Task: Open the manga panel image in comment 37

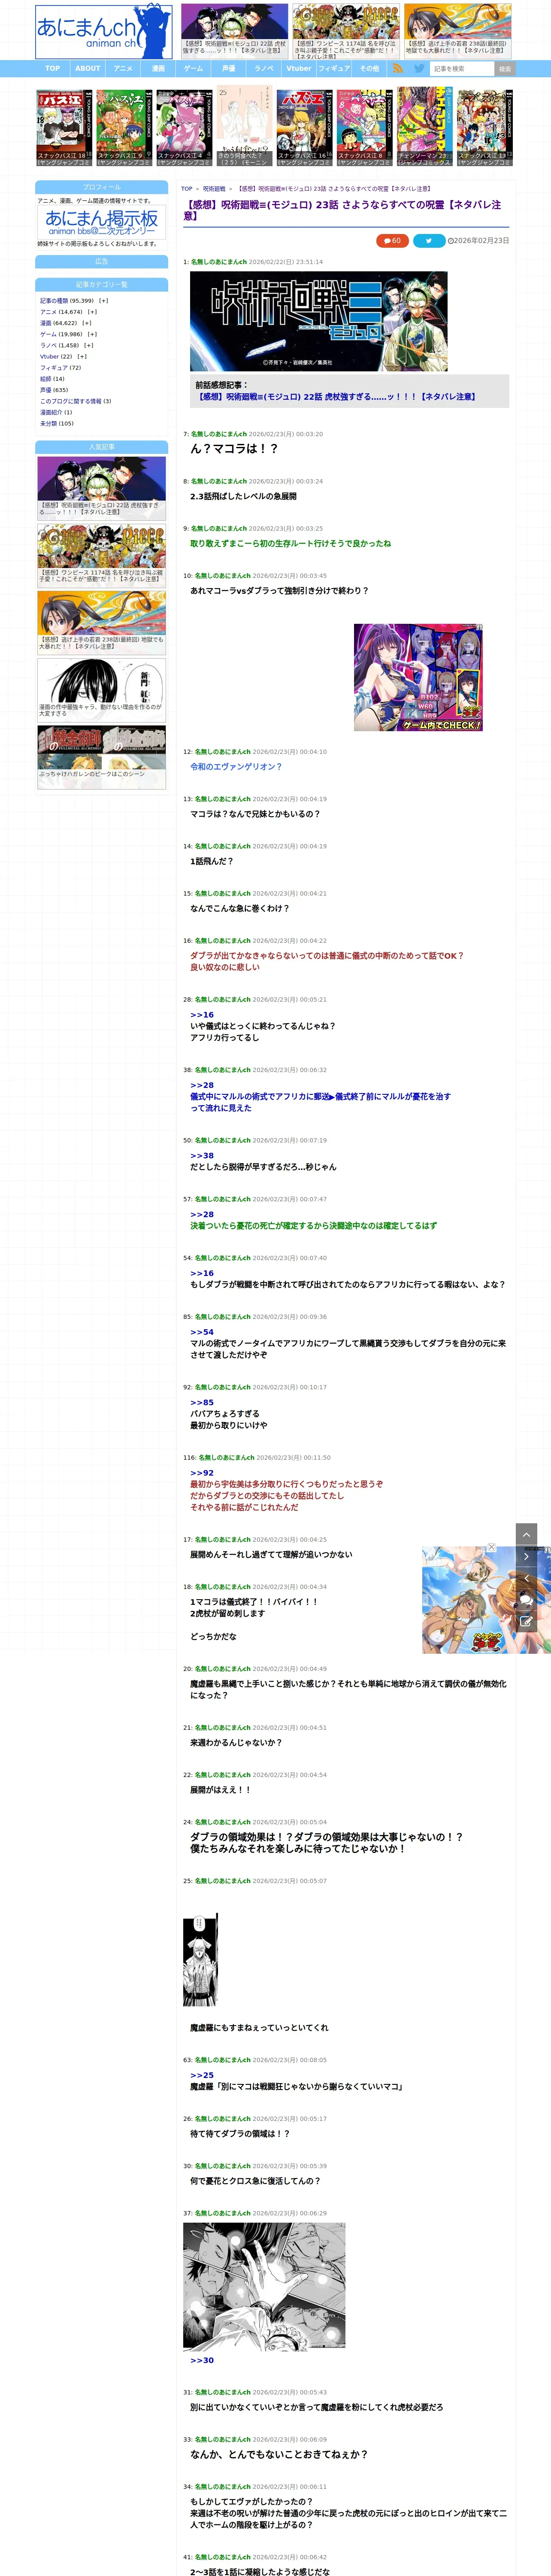Action: [x=264, y=2287]
